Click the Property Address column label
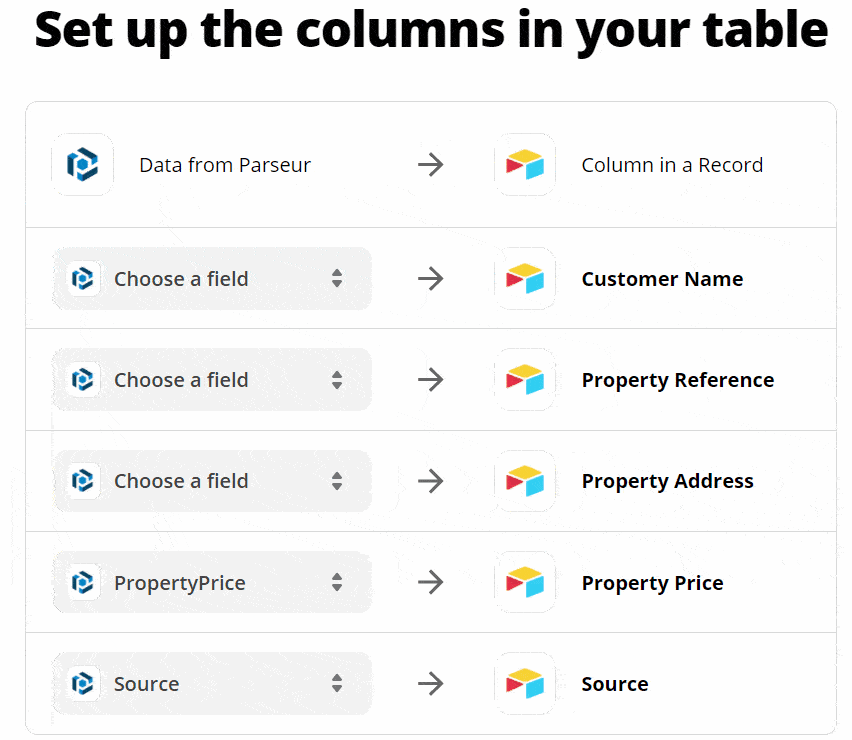 click(667, 480)
